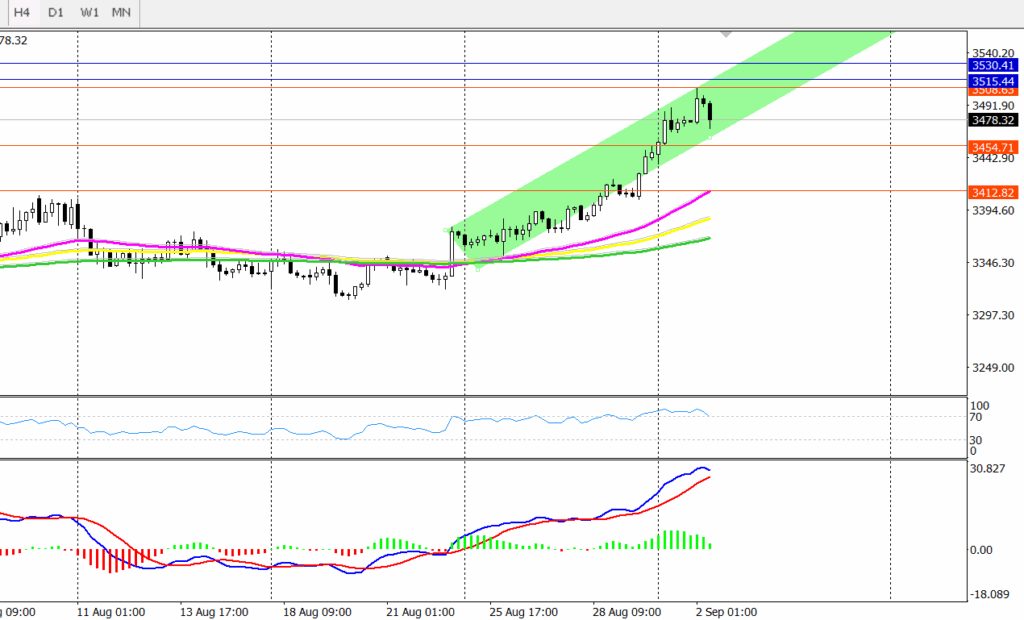The height and width of the screenshot is (620, 1024).
Task: Click the blue 3515.44 price level tag
Action: [x=993, y=80]
